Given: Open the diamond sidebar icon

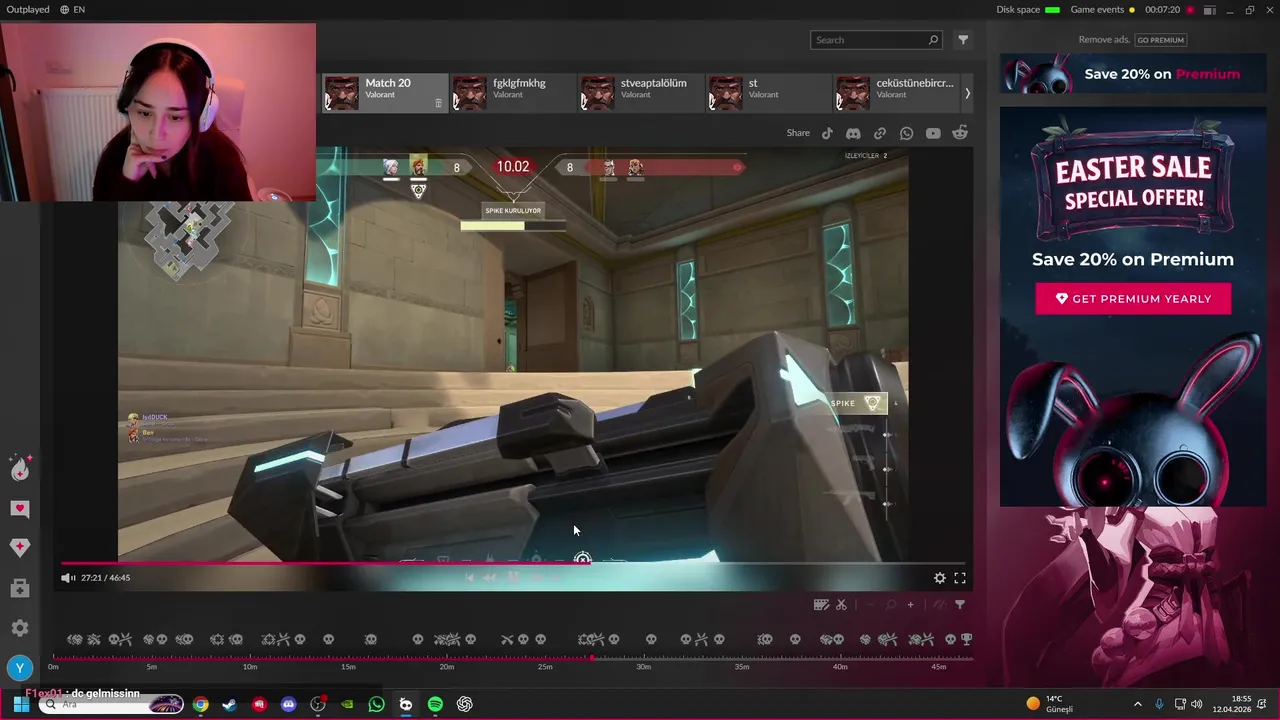Looking at the screenshot, I should [x=20, y=547].
